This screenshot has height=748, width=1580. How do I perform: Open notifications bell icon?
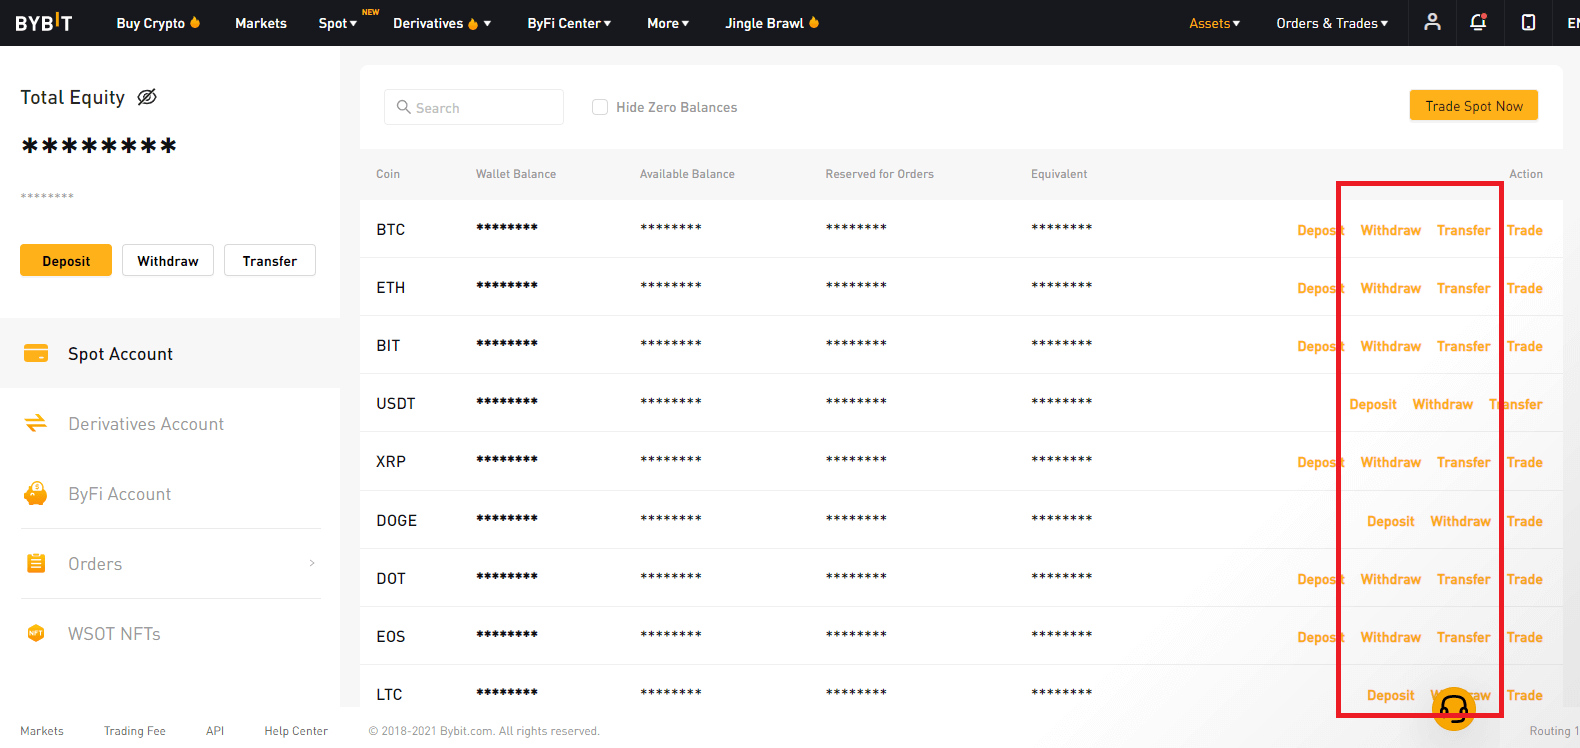click(x=1478, y=22)
